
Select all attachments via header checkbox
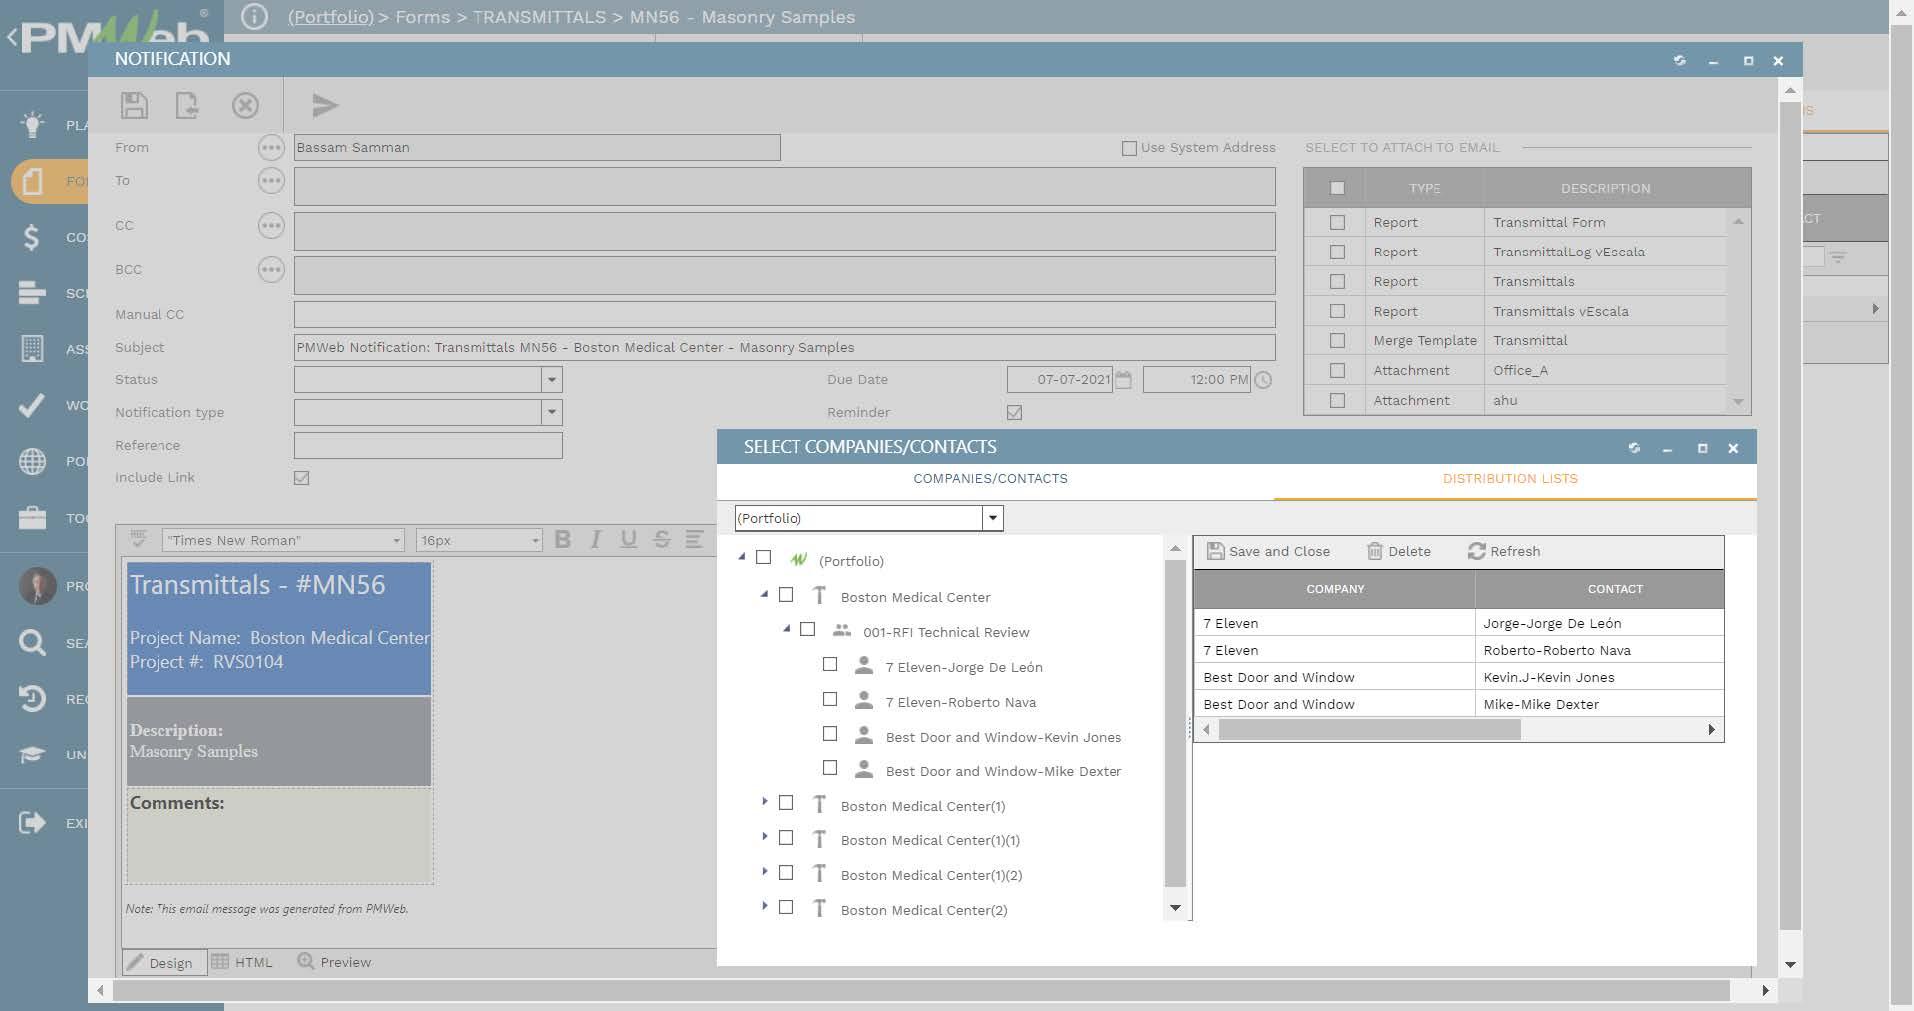[x=1337, y=188]
